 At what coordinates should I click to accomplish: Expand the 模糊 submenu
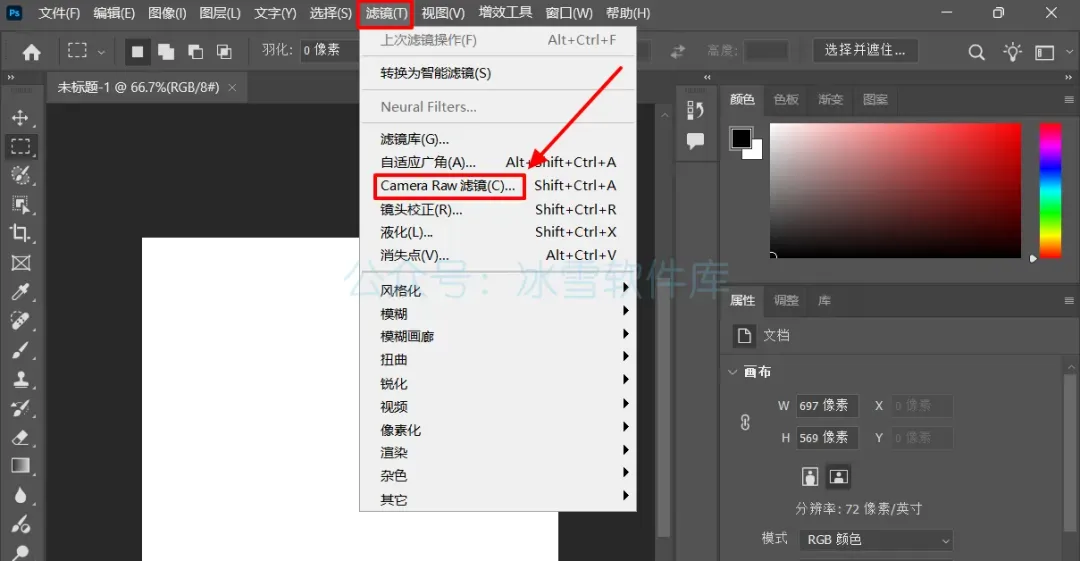tap(497, 314)
